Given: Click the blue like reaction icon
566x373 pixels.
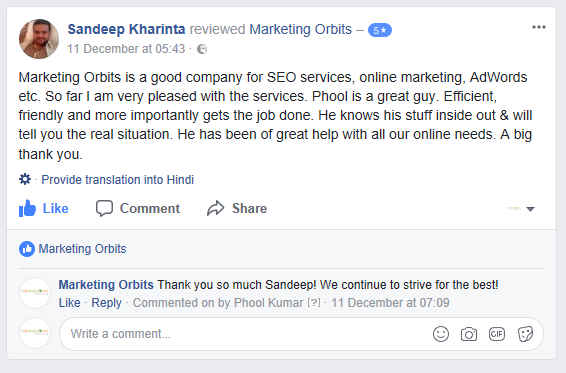Looking at the screenshot, I should pos(27,249).
